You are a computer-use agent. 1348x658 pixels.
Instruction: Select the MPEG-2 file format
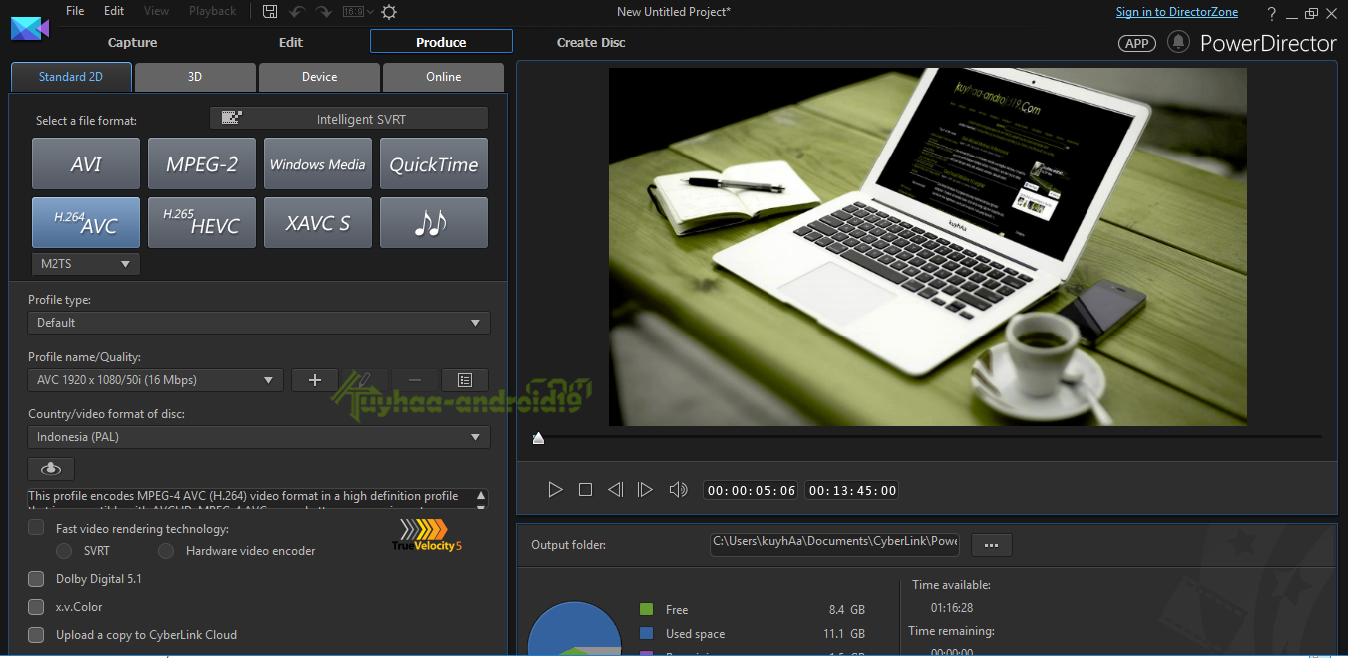(202, 164)
